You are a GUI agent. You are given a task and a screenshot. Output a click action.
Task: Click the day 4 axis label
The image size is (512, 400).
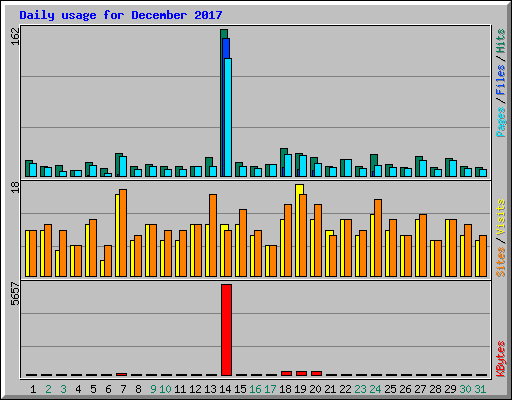click(x=78, y=389)
